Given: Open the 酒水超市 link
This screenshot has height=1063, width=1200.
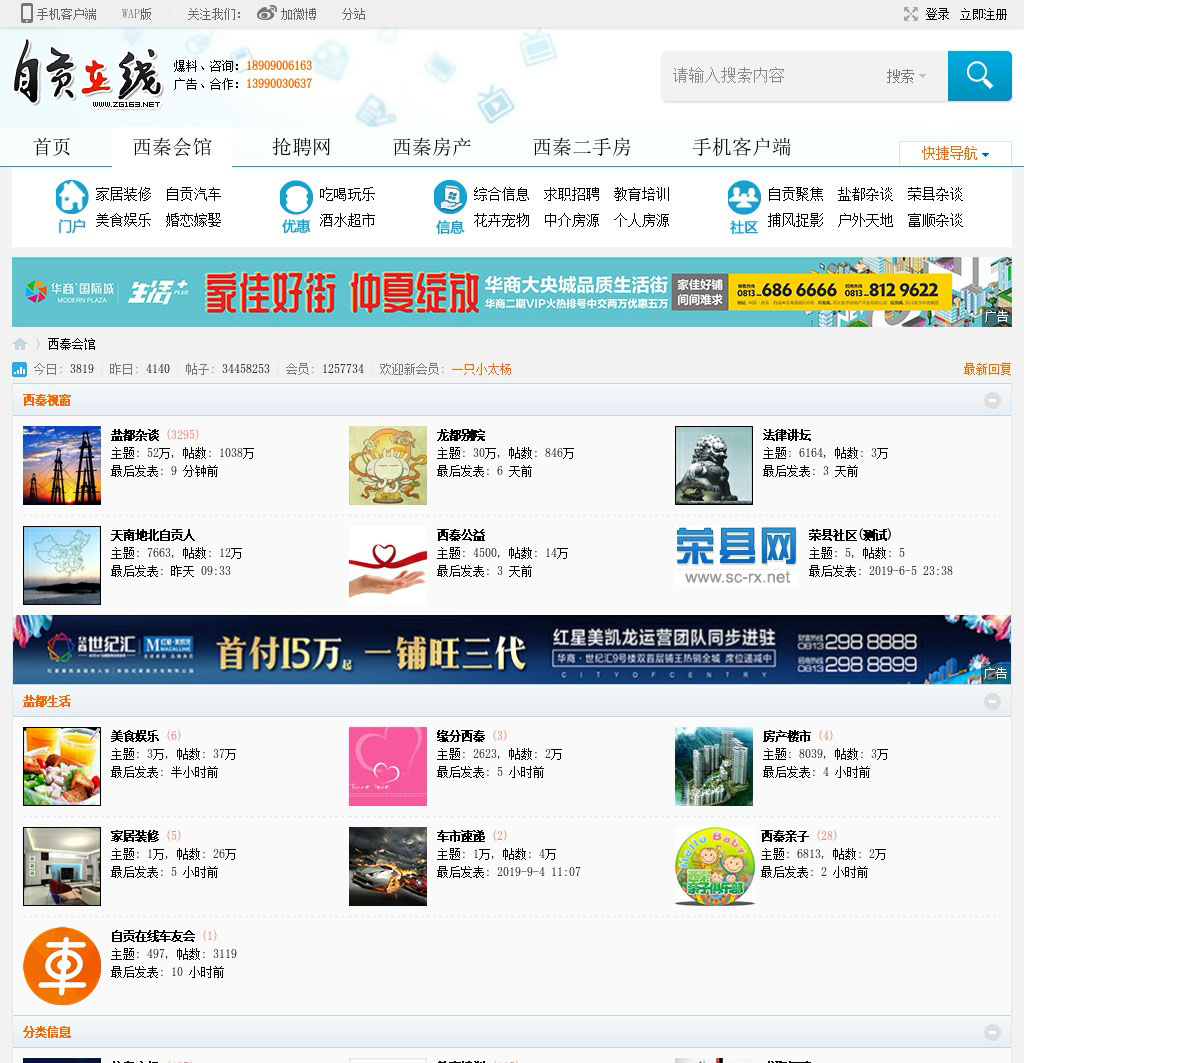Looking at the screenshot, I should (347, 220).
